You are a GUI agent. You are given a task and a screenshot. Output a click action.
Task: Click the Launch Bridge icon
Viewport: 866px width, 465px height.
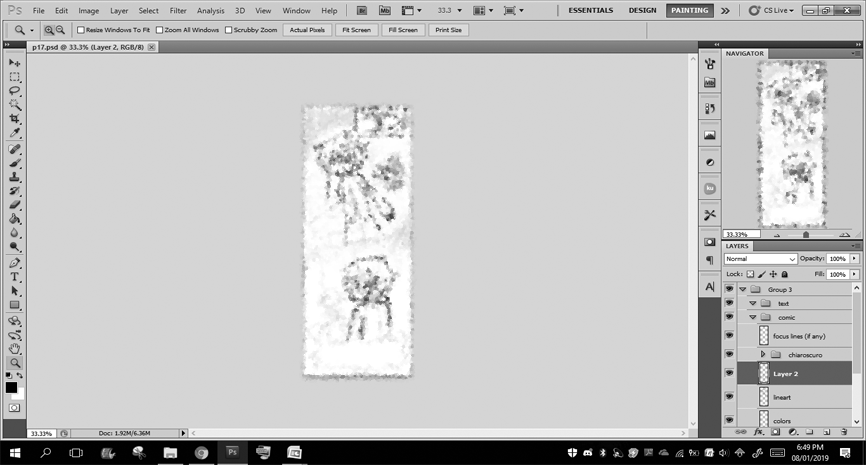(x=360, y=10)
